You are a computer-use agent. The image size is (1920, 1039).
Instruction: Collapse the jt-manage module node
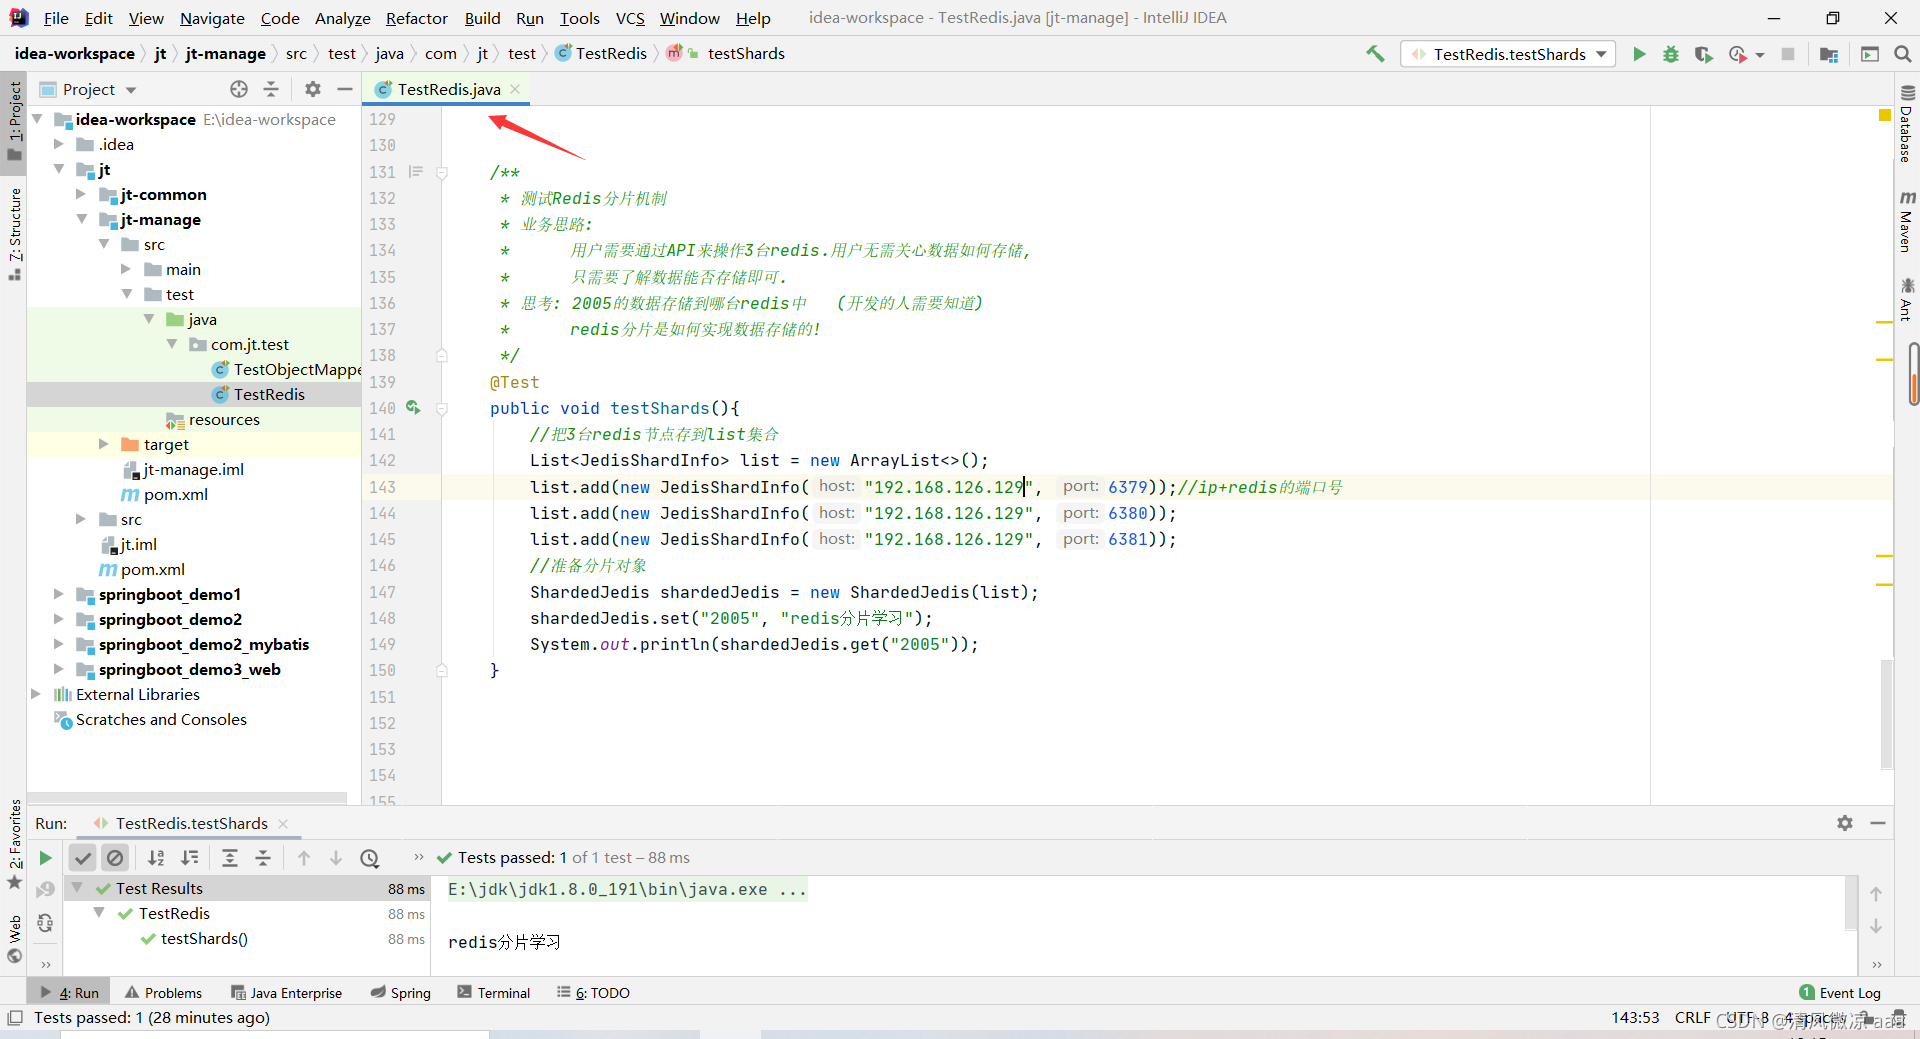pyautogui.click(x=82, y=219)
